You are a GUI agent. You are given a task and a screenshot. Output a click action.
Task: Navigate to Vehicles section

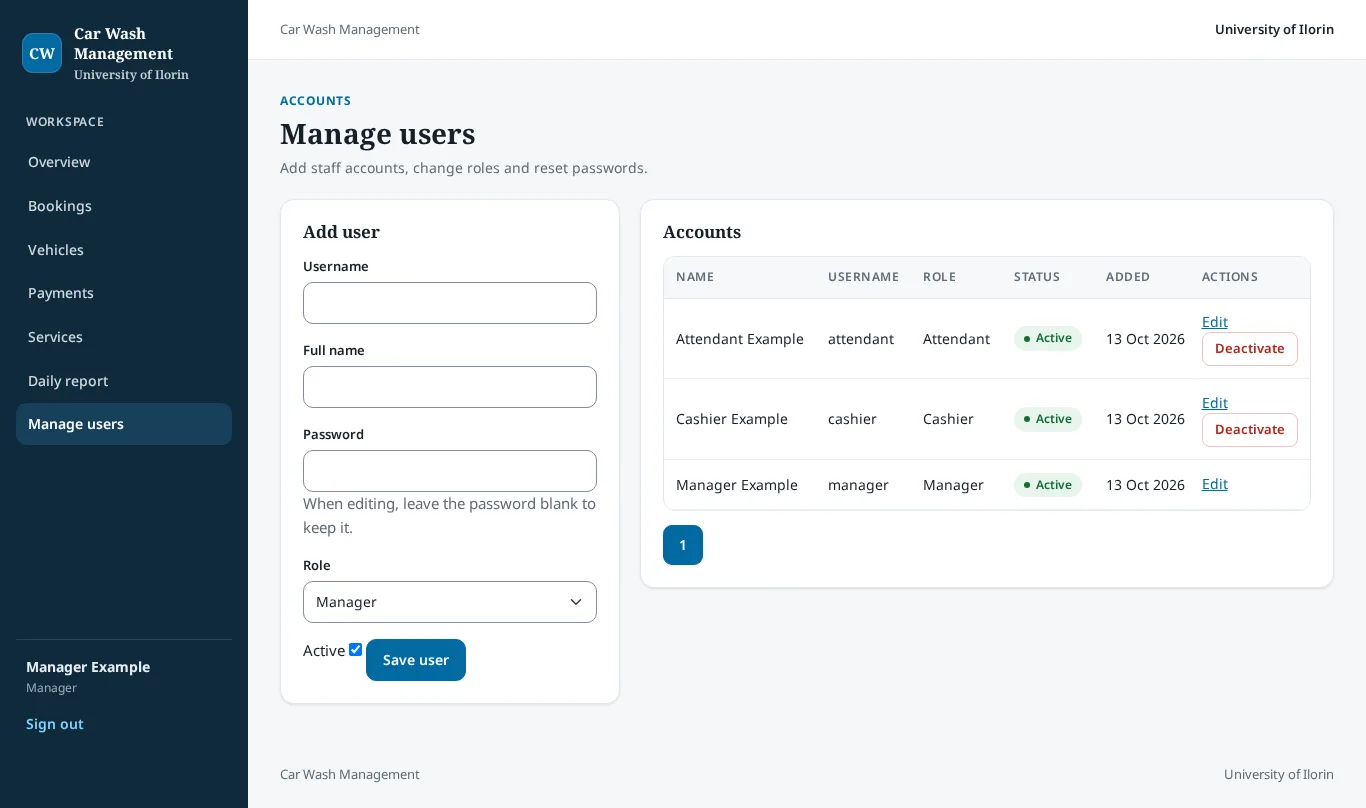[124, 250]
